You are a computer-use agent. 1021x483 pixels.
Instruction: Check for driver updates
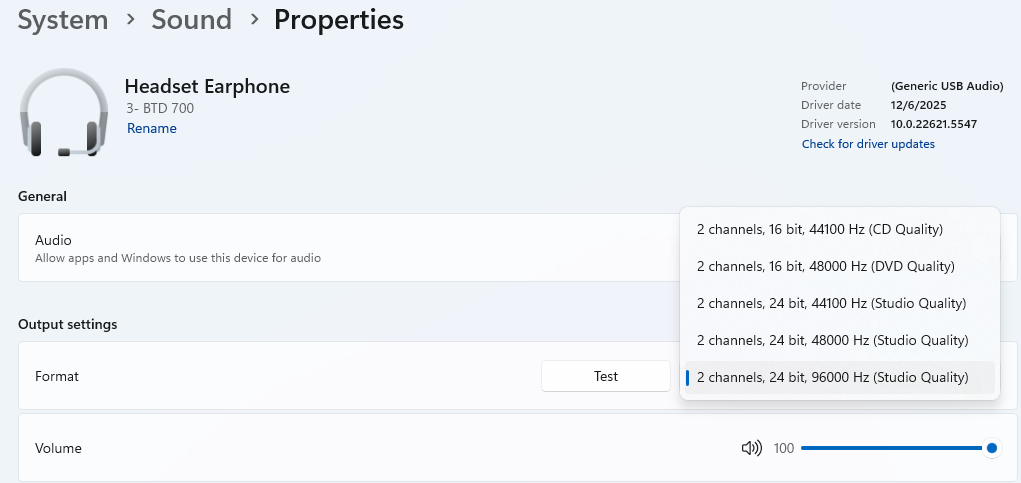coord(868,144)
